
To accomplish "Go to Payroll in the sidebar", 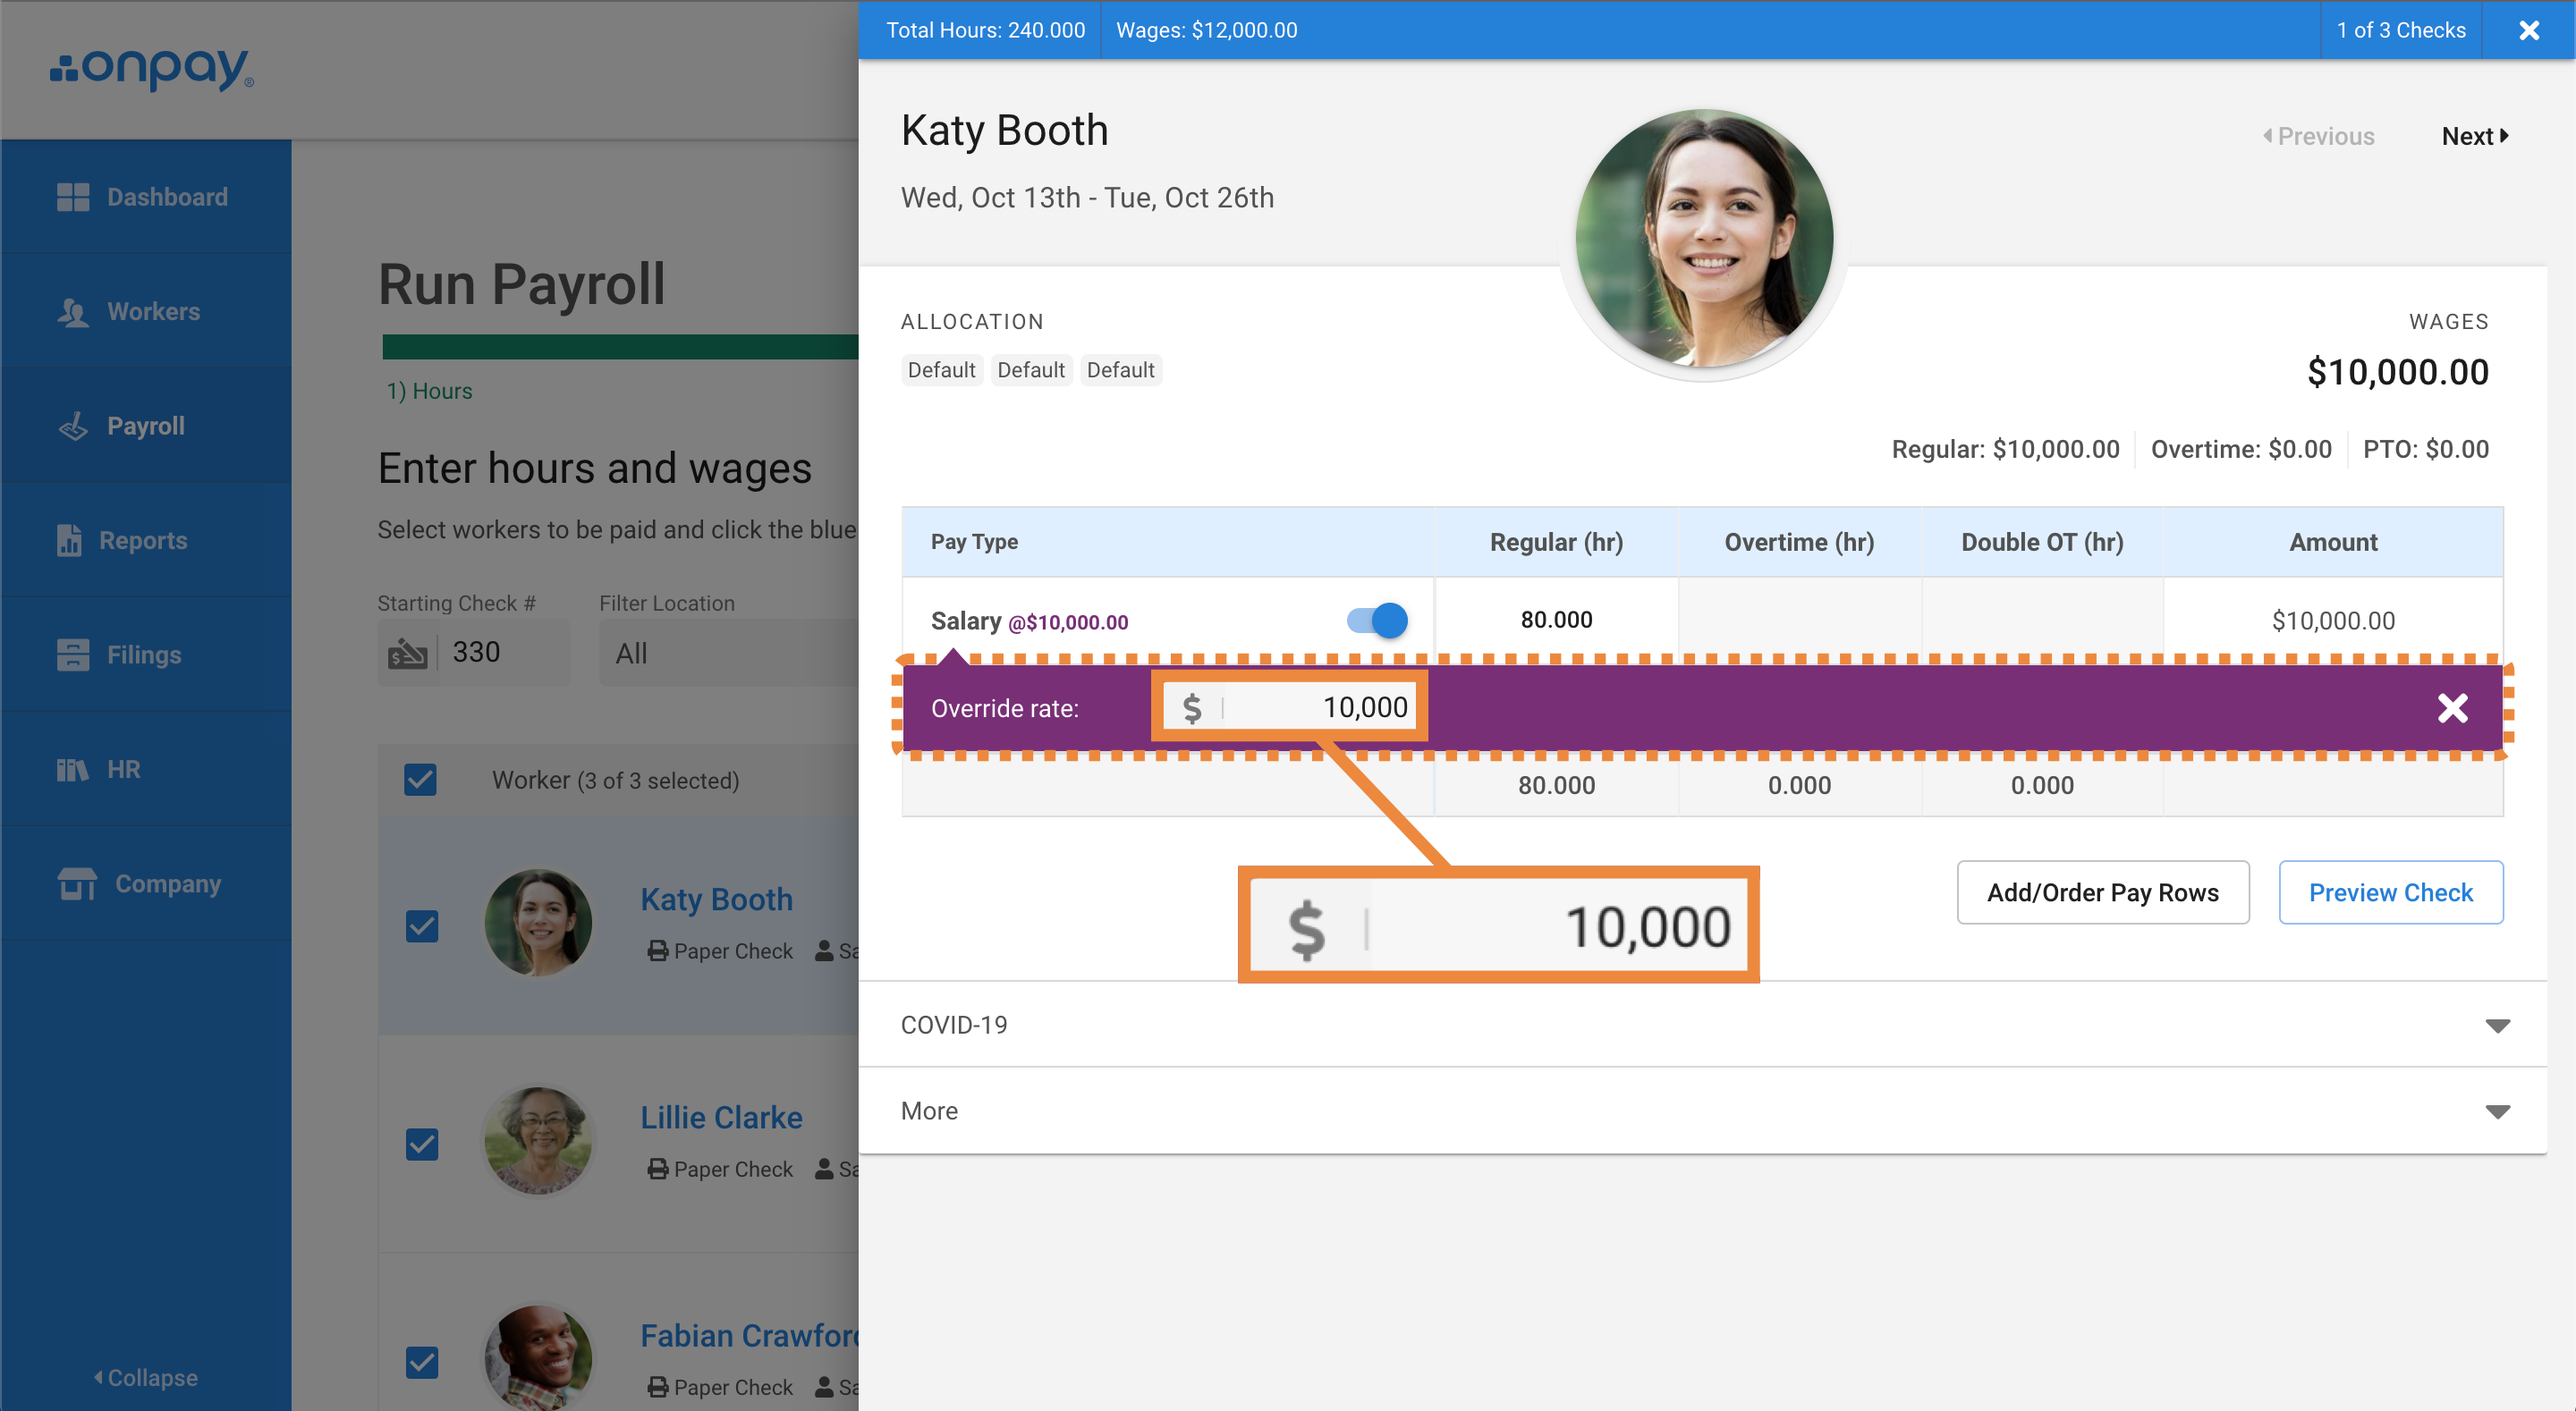I will [146, 426].
